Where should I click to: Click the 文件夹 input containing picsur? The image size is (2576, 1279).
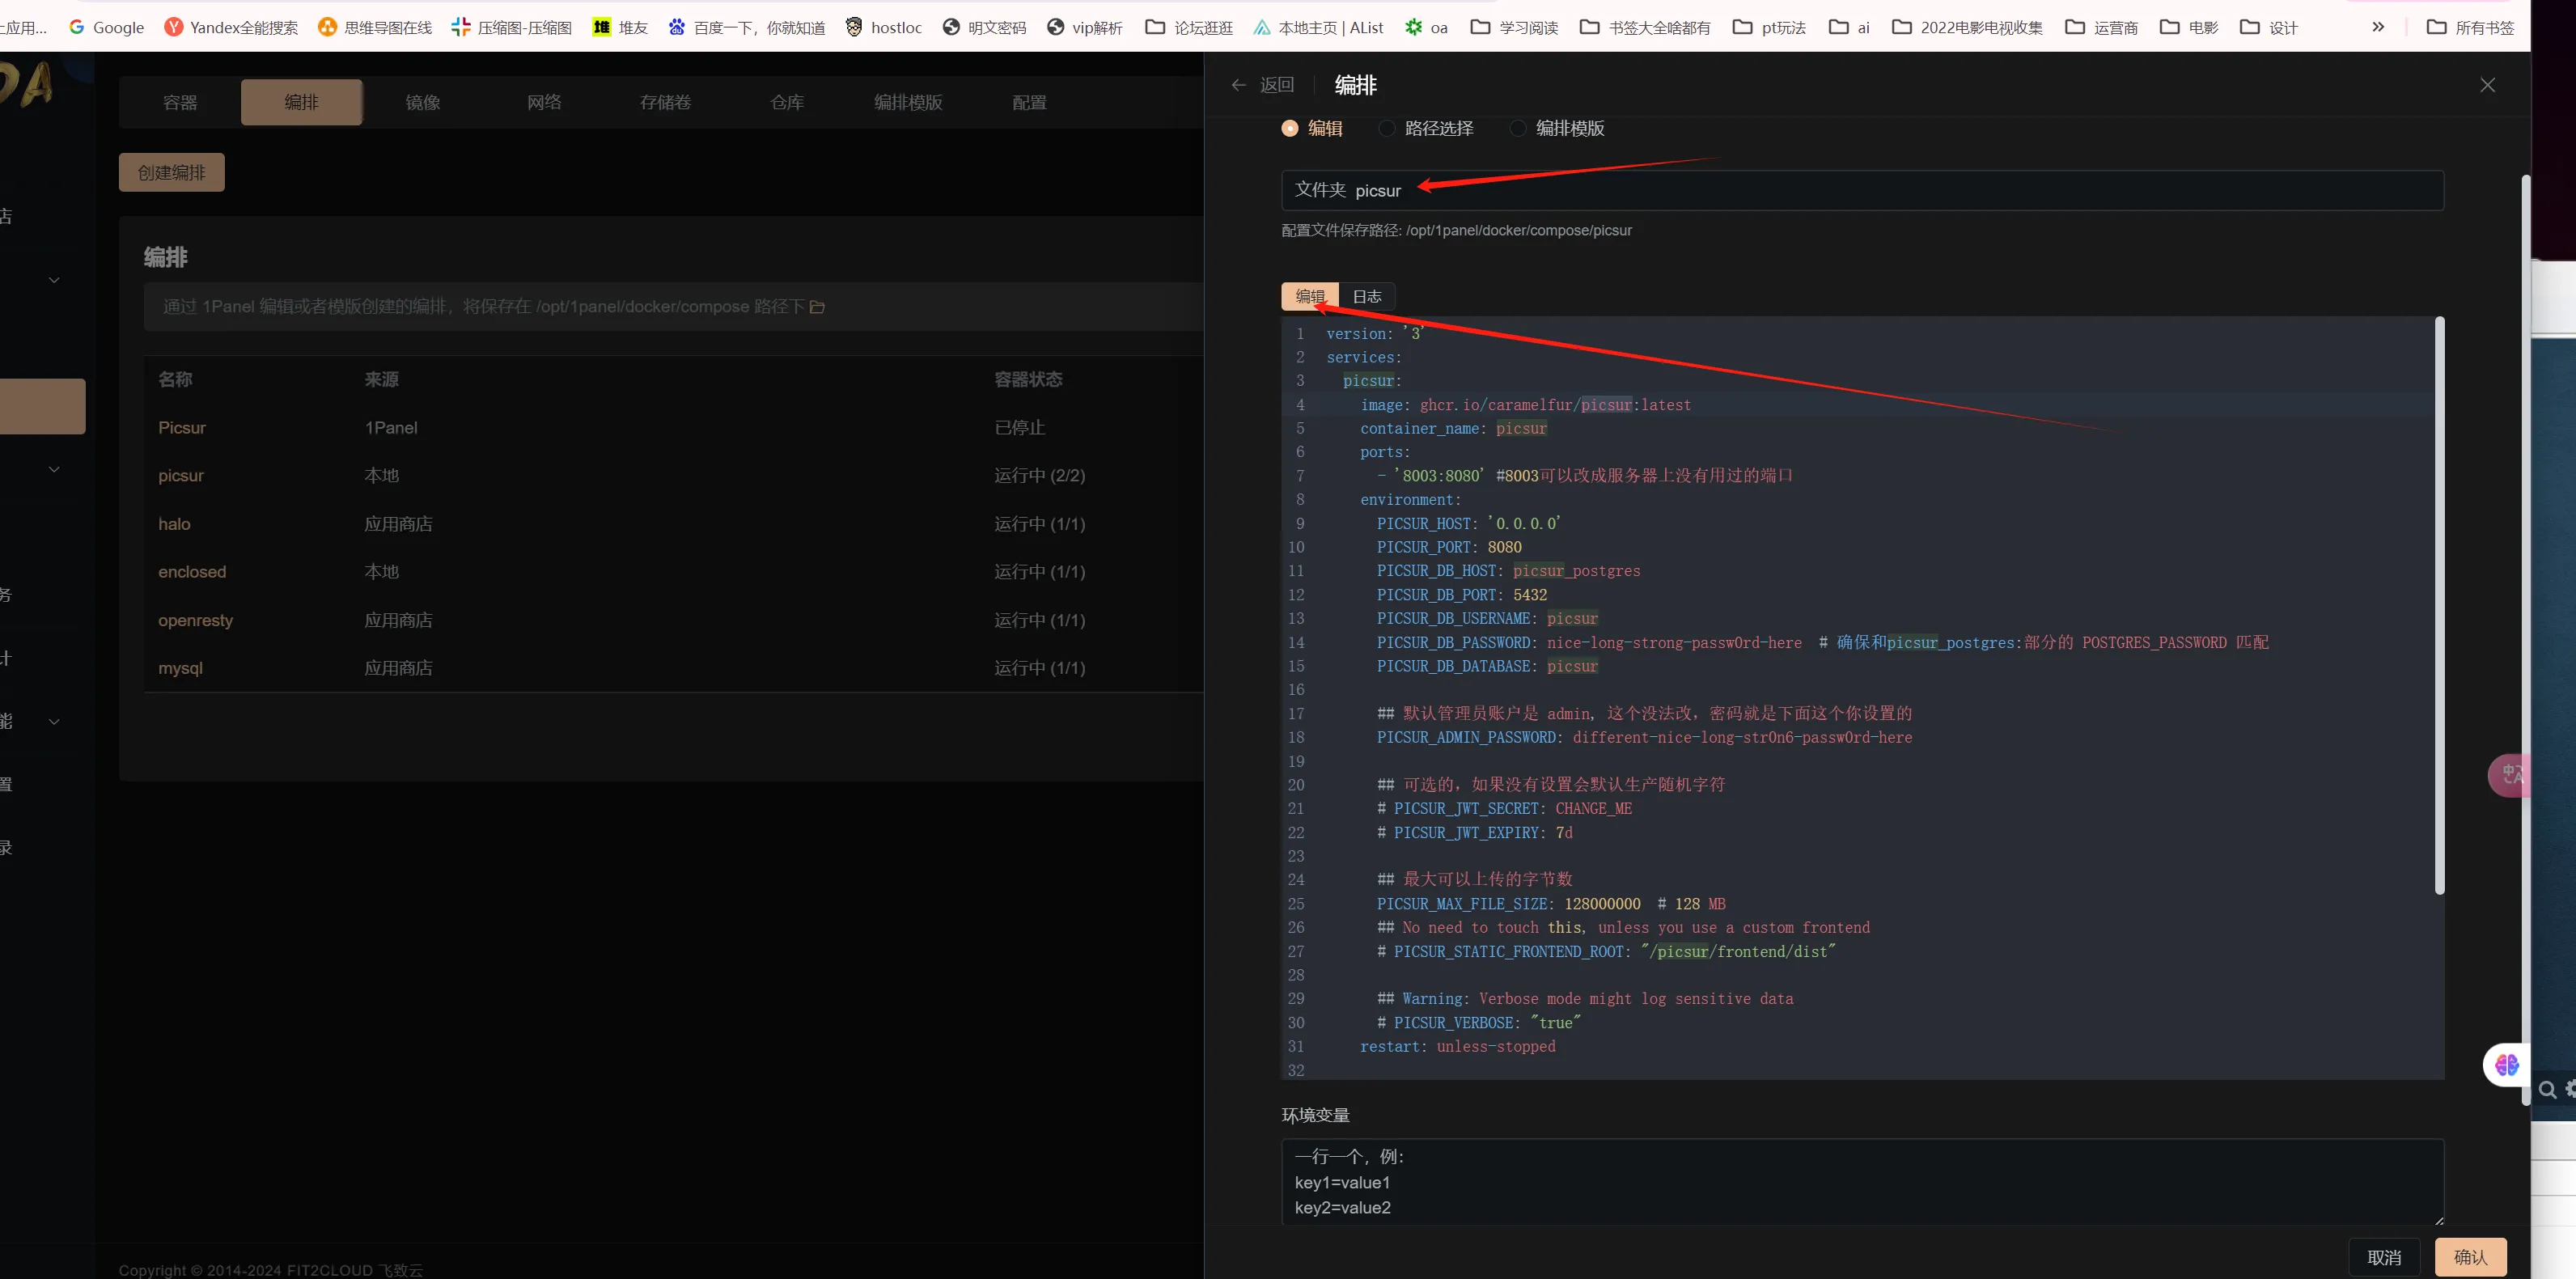[x=1862, y=190]
